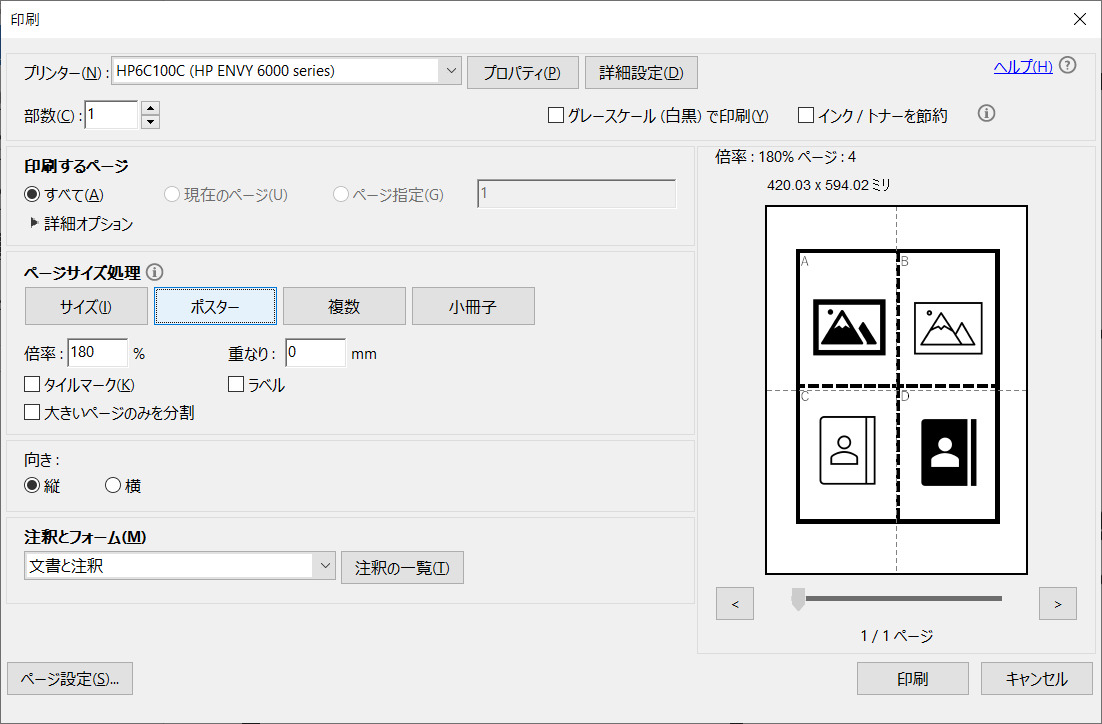Click the info icon next to ページサイズ処理
Screen dimensions: 1102x724
coord(155,272)
